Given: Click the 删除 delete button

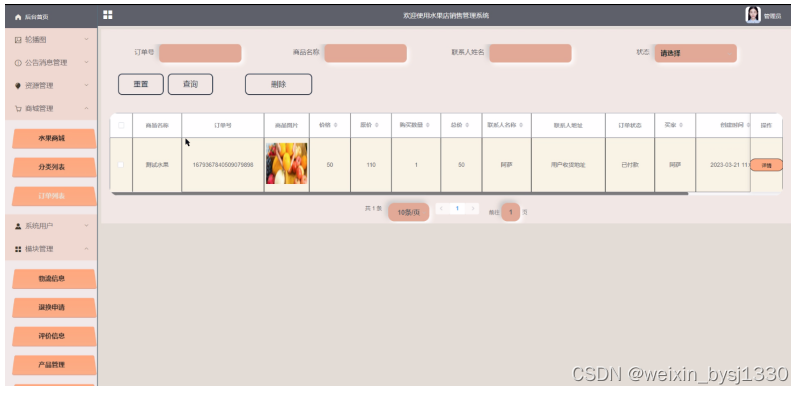Looking at the screenshot, I should pos(278,84).
